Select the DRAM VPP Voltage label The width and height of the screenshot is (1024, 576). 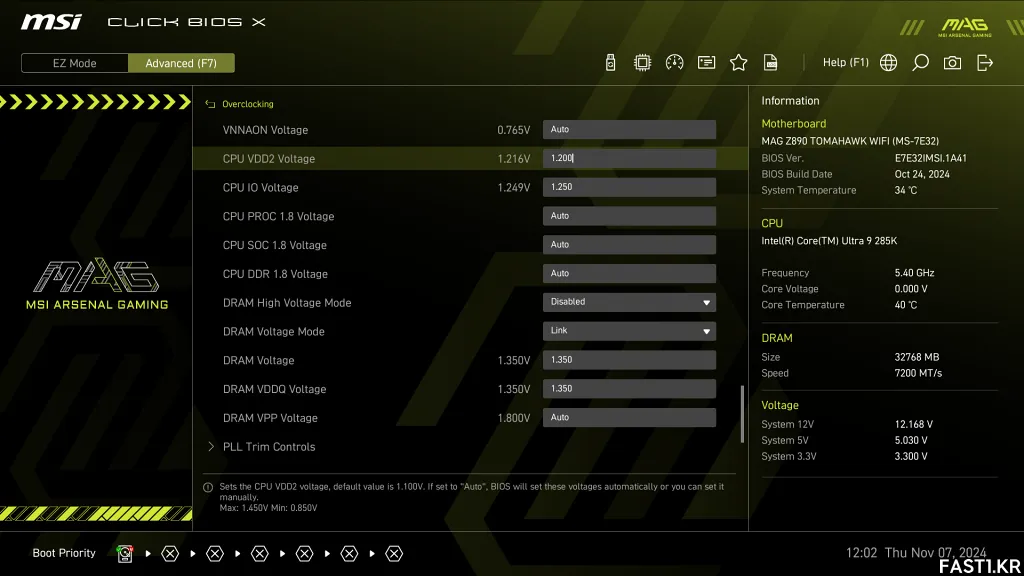click(x=270, y=418)
